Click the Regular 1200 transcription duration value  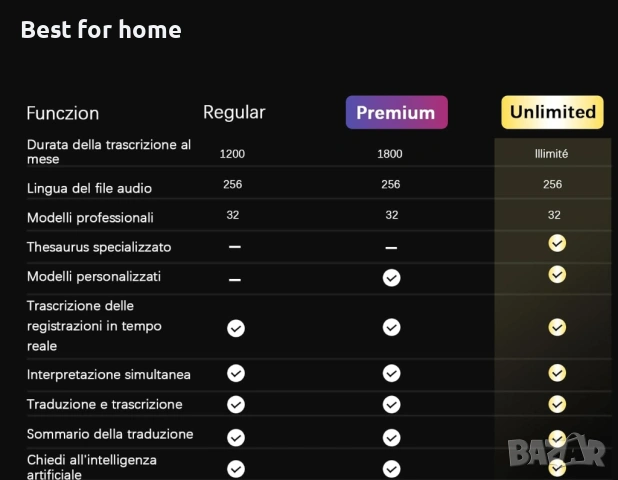[232, 154]
